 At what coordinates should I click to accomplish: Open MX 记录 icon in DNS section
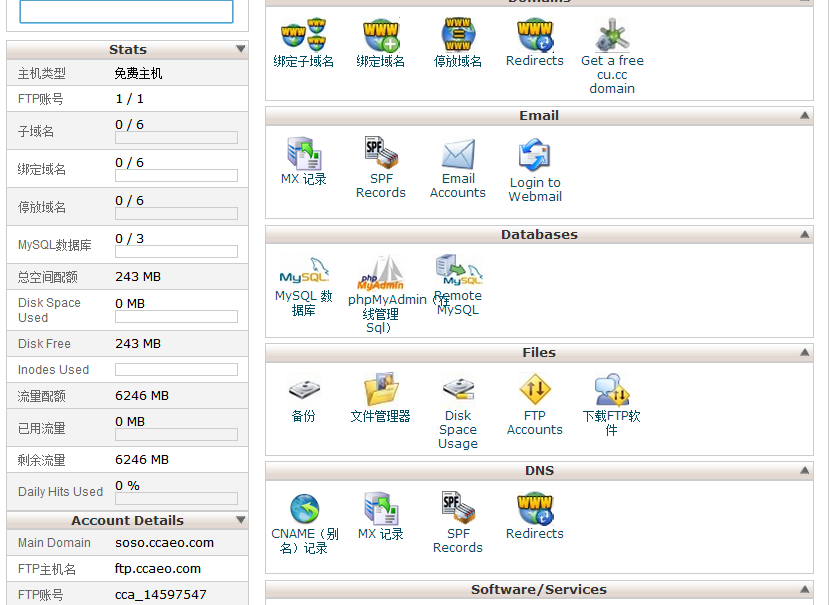pos(381,508)
